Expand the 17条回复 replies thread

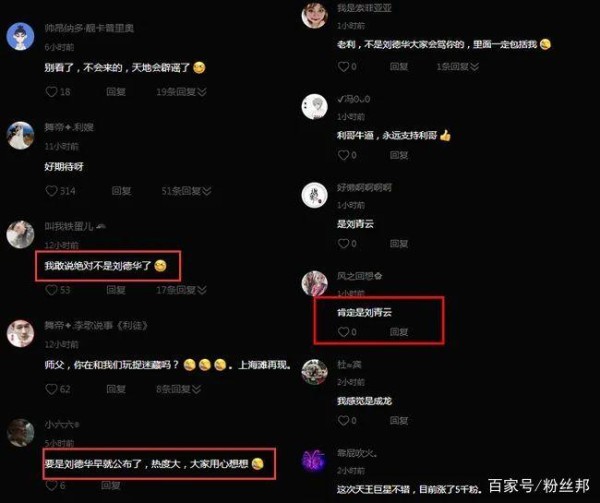click(x=181, y=290)
